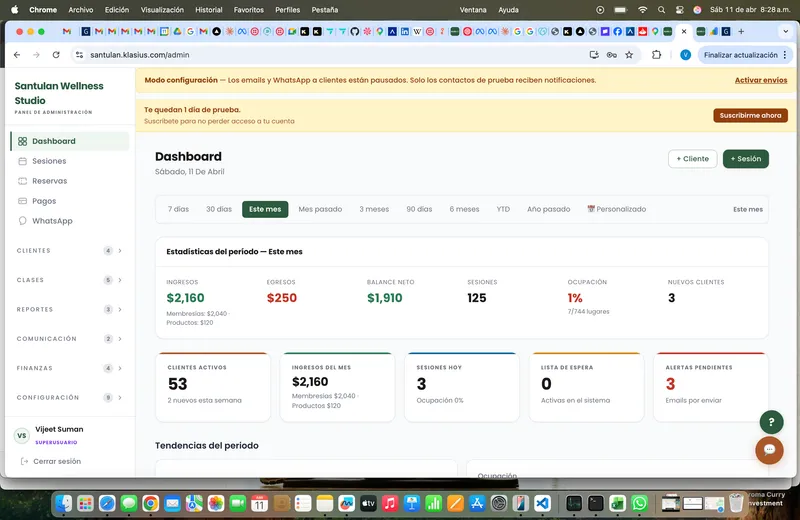Click the Sesiones hoy card
Image resolution: width=800 pixels, height=520 pixels.
point(462,387)
